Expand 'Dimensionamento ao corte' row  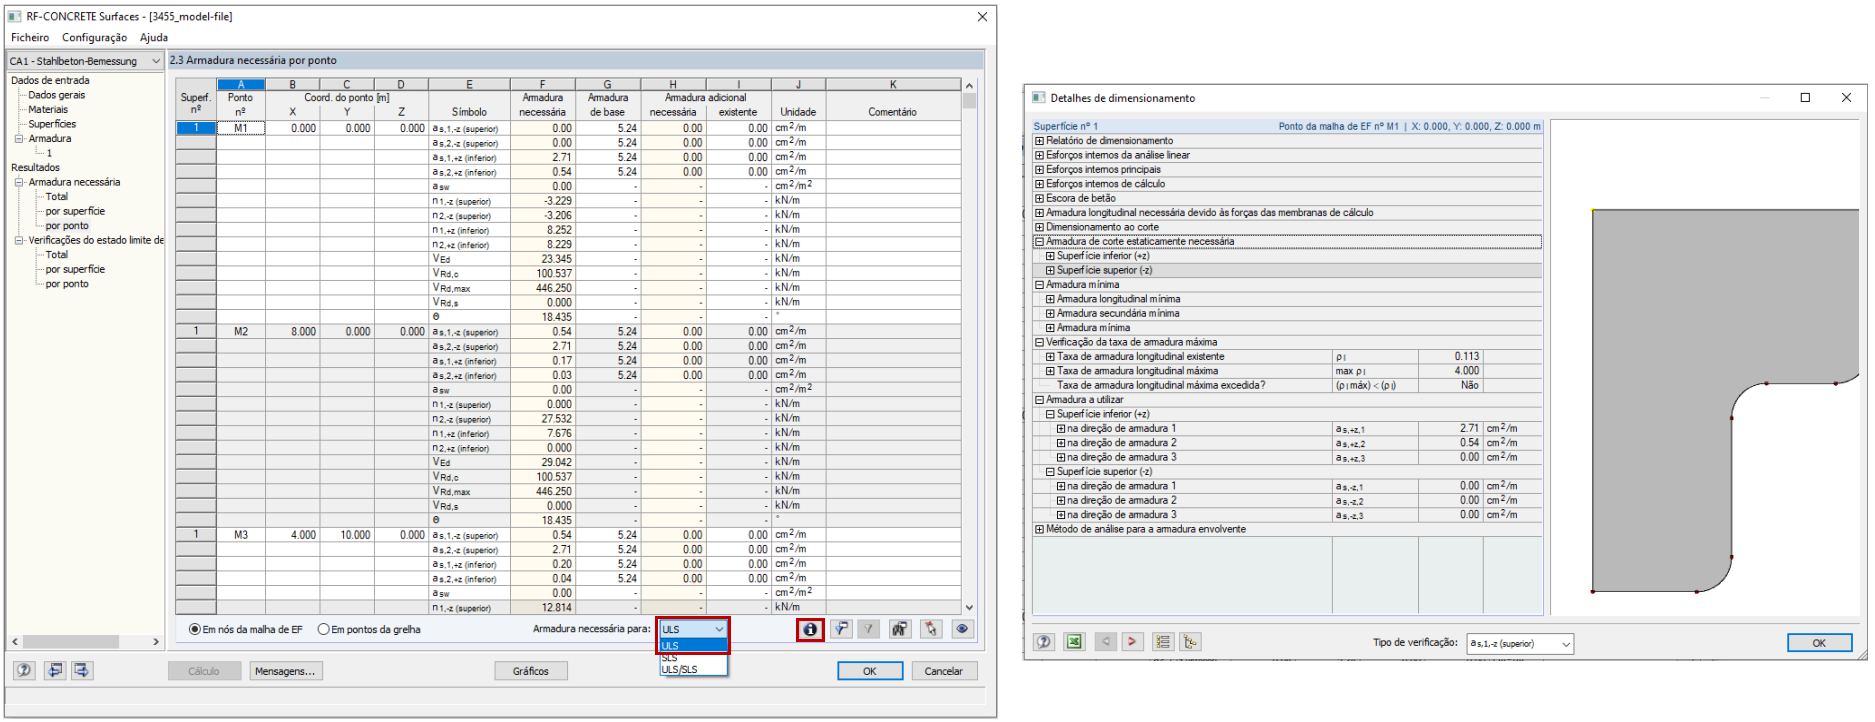[x=1039, y=227]
